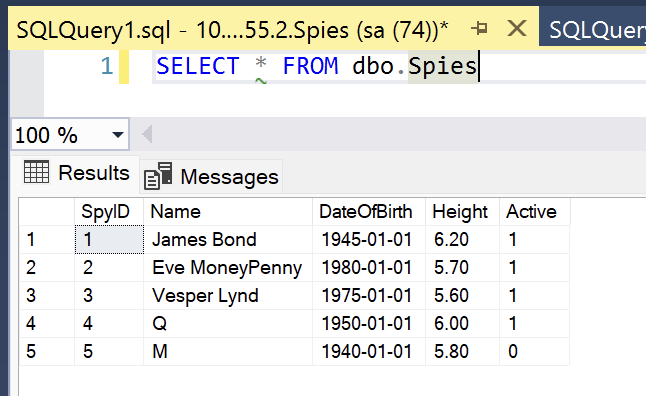Select row header for M row
Viewport: 646px width, 396px height.
point(47,352)
